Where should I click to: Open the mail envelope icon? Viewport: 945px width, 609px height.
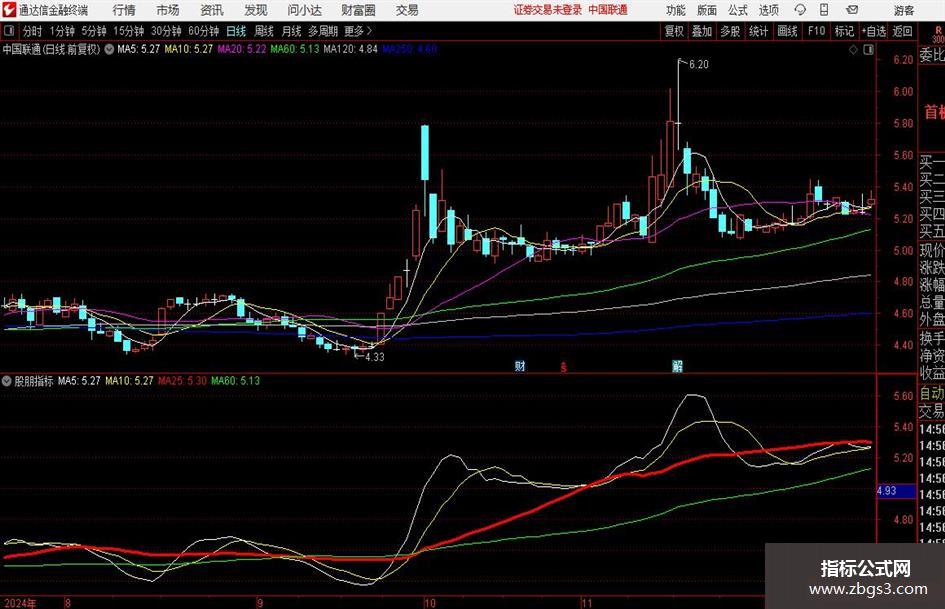click(x=852, y=10)
